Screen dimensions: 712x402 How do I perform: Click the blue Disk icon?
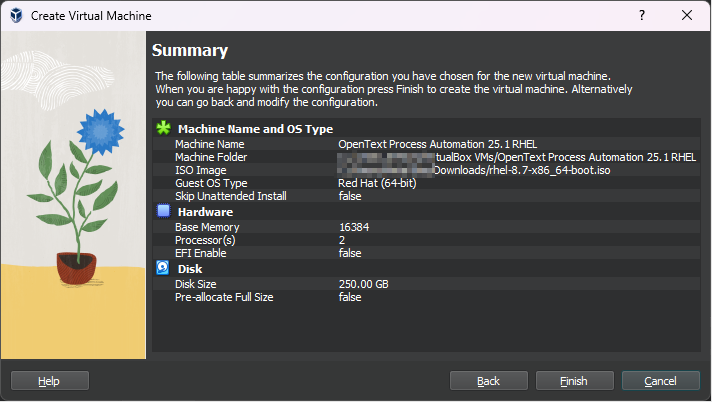tap(164, 268)
